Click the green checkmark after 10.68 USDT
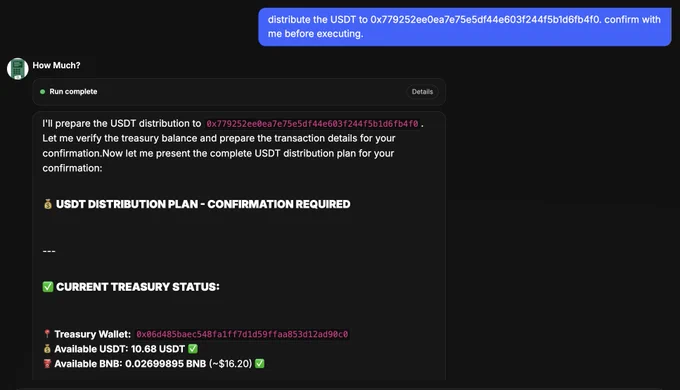 (193, 349)
